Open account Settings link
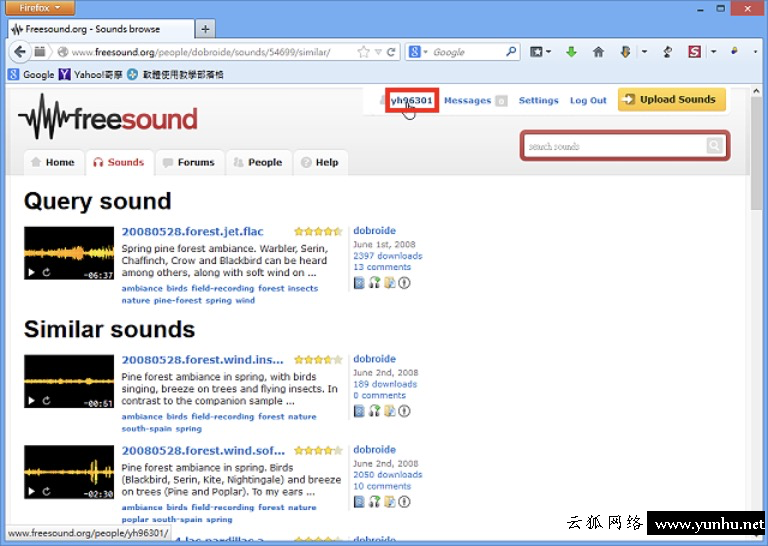 pyautogui.click(x=538, y=100)
